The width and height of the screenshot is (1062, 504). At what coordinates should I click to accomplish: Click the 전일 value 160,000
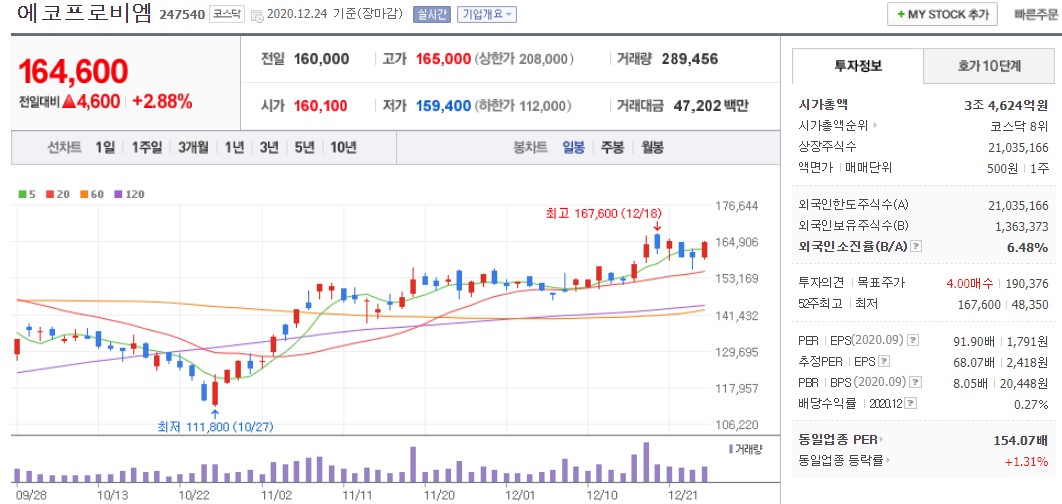pyautogui.click(x=321, y=59)
